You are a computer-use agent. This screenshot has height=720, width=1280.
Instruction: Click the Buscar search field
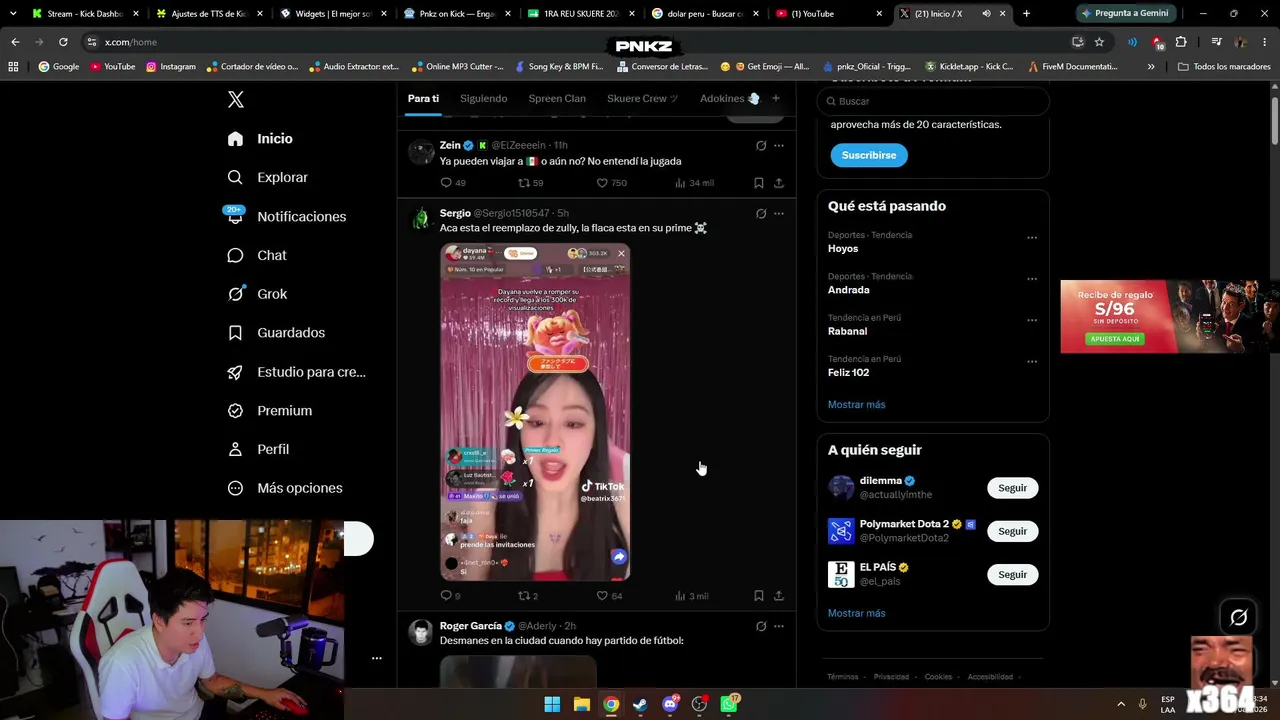(x=934, y=101)
